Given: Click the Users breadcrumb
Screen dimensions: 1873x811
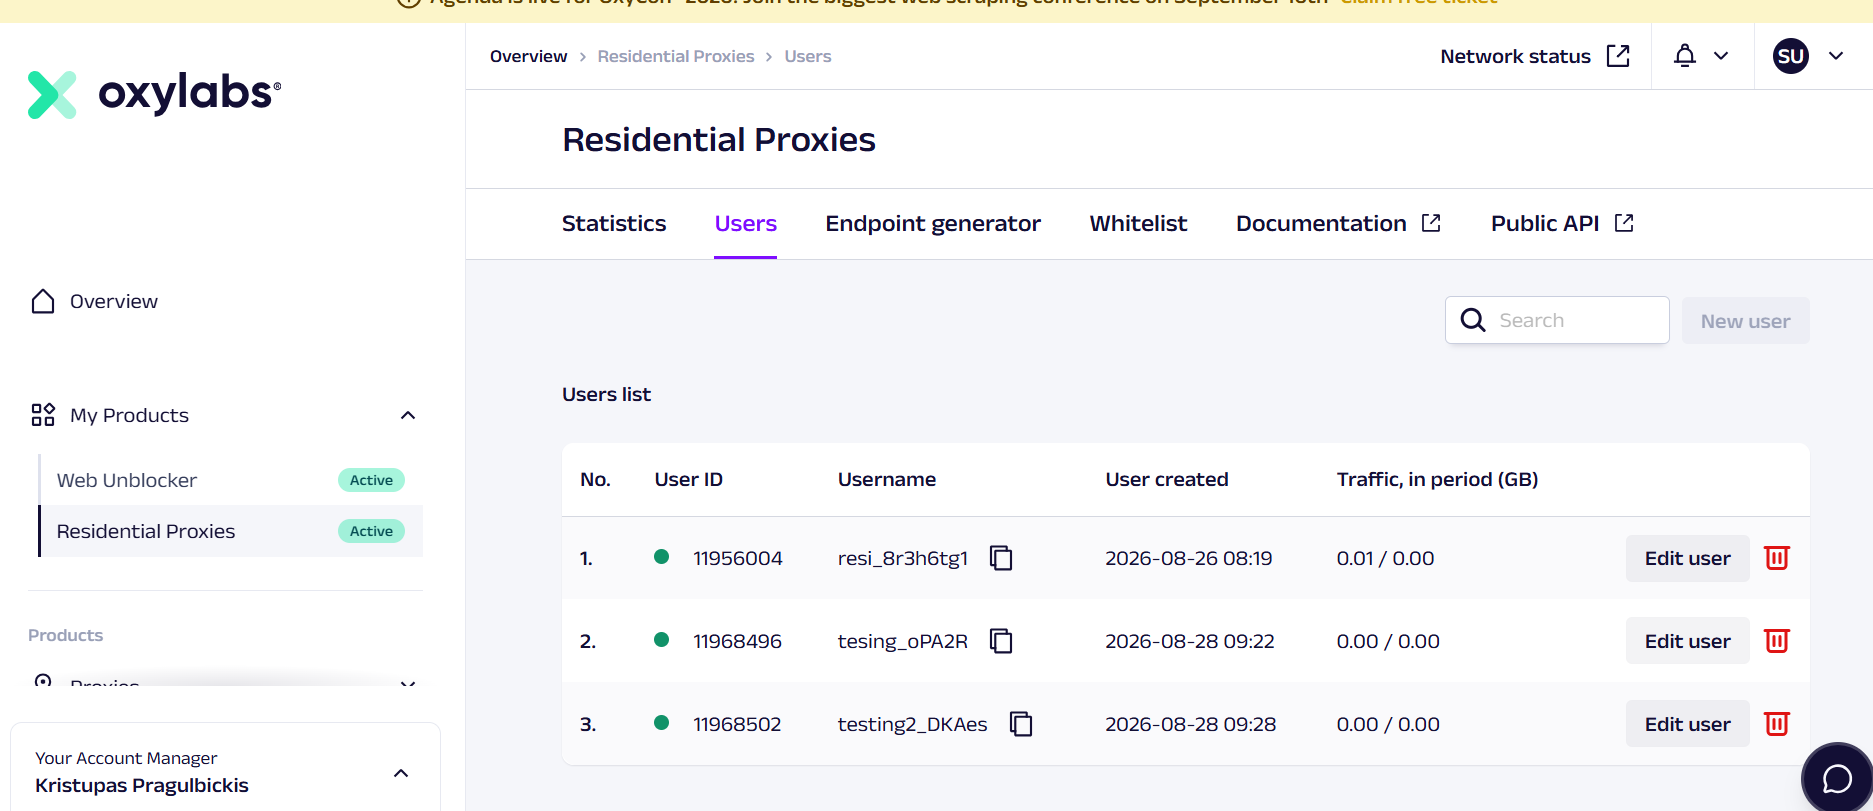Looking at the screenshot, I should click(x=808, y=56).
